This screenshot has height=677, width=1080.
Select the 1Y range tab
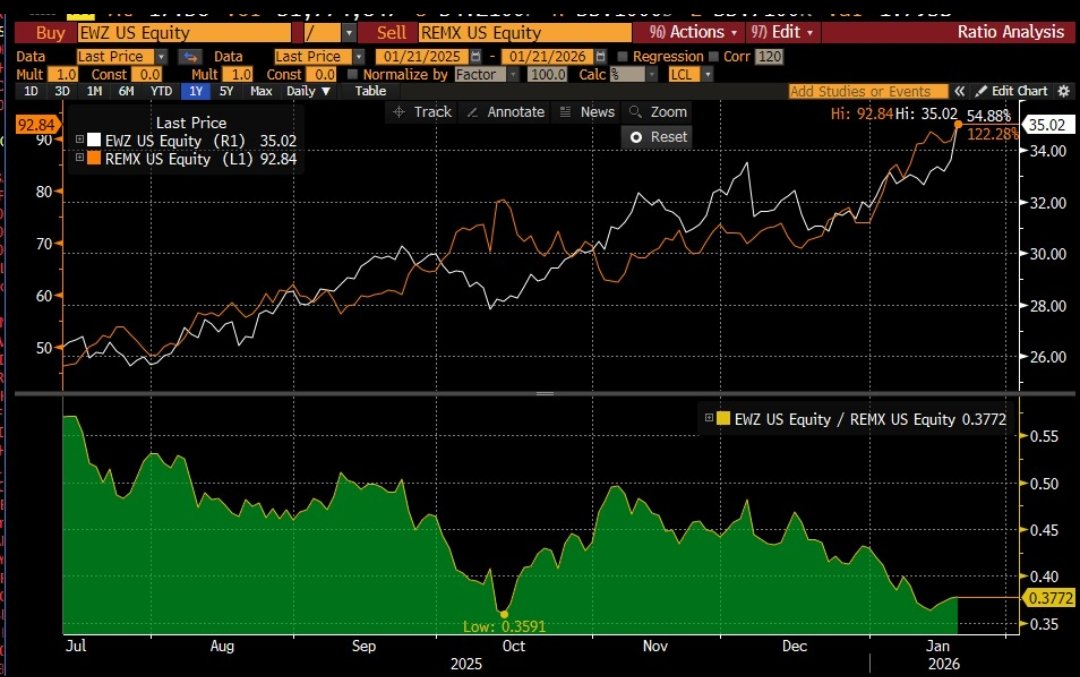coord(196,91)
